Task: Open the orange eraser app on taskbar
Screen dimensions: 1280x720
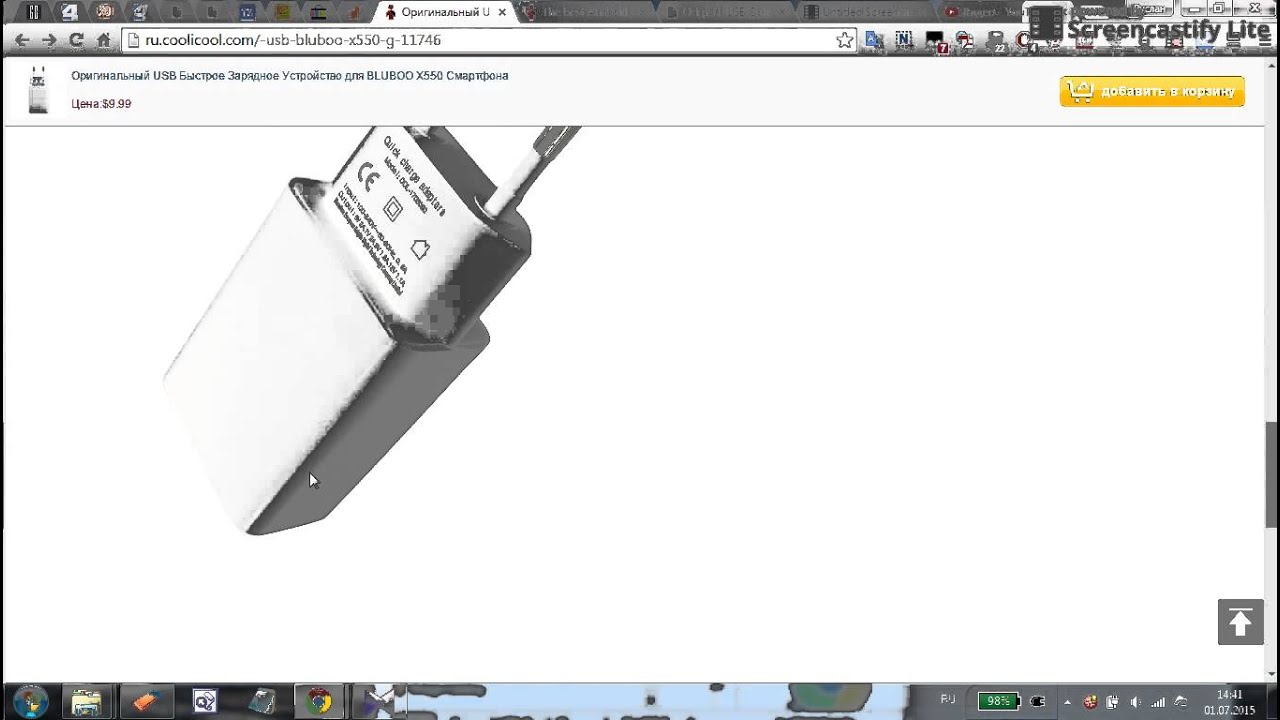Action: pyautogui.click(x=145, y=701)
